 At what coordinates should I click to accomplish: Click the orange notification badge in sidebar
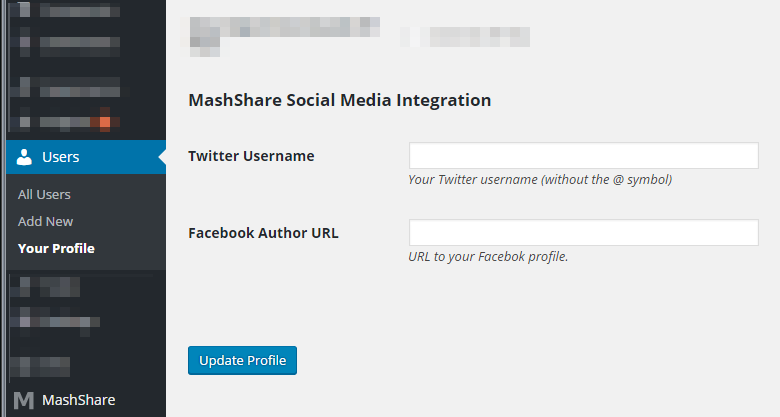click(100, 123)
